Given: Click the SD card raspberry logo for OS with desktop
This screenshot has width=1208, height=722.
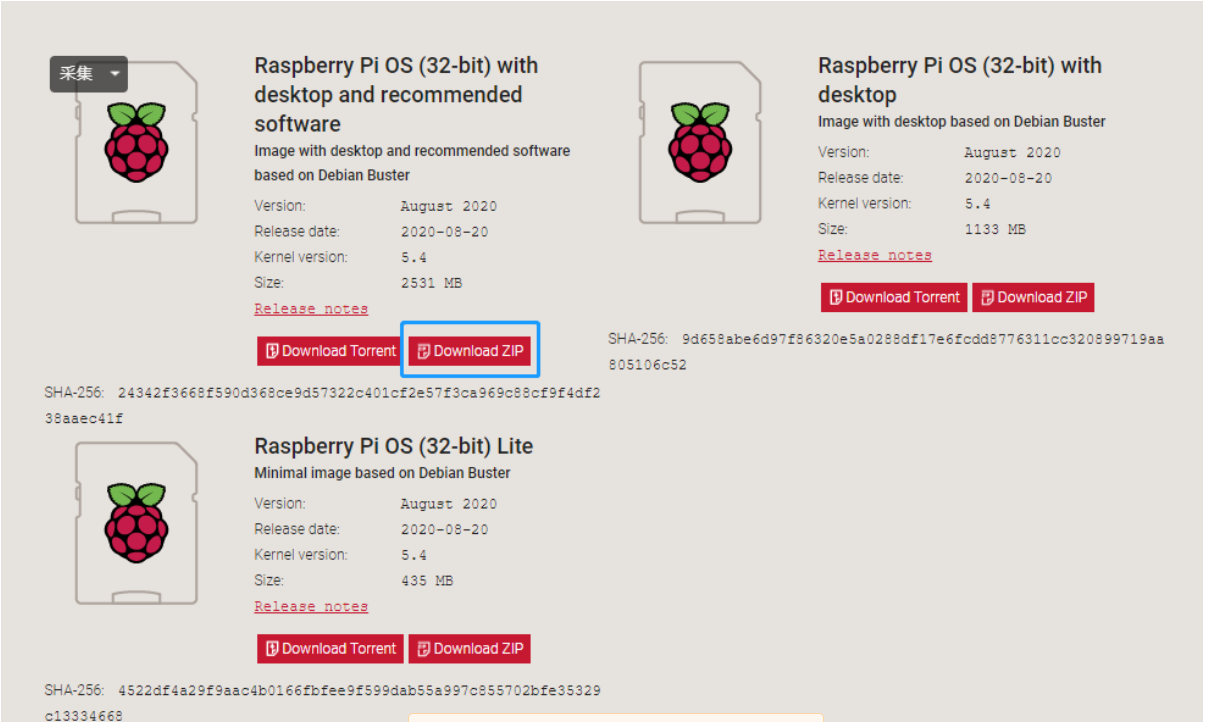Looking at the screenshot, I should point(700,141).
